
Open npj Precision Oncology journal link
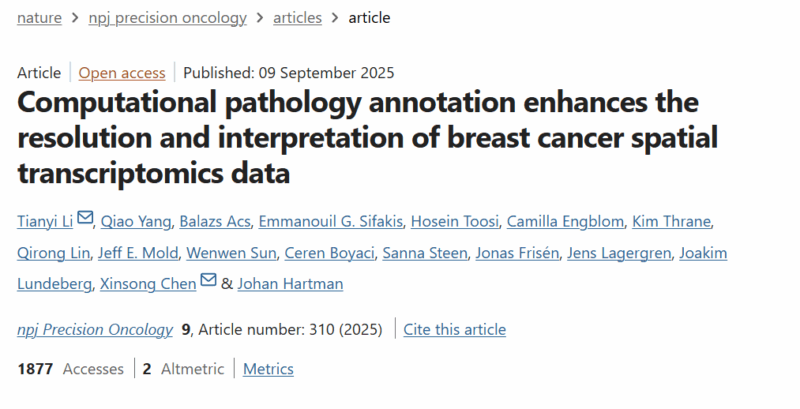[x=95, y=329]
